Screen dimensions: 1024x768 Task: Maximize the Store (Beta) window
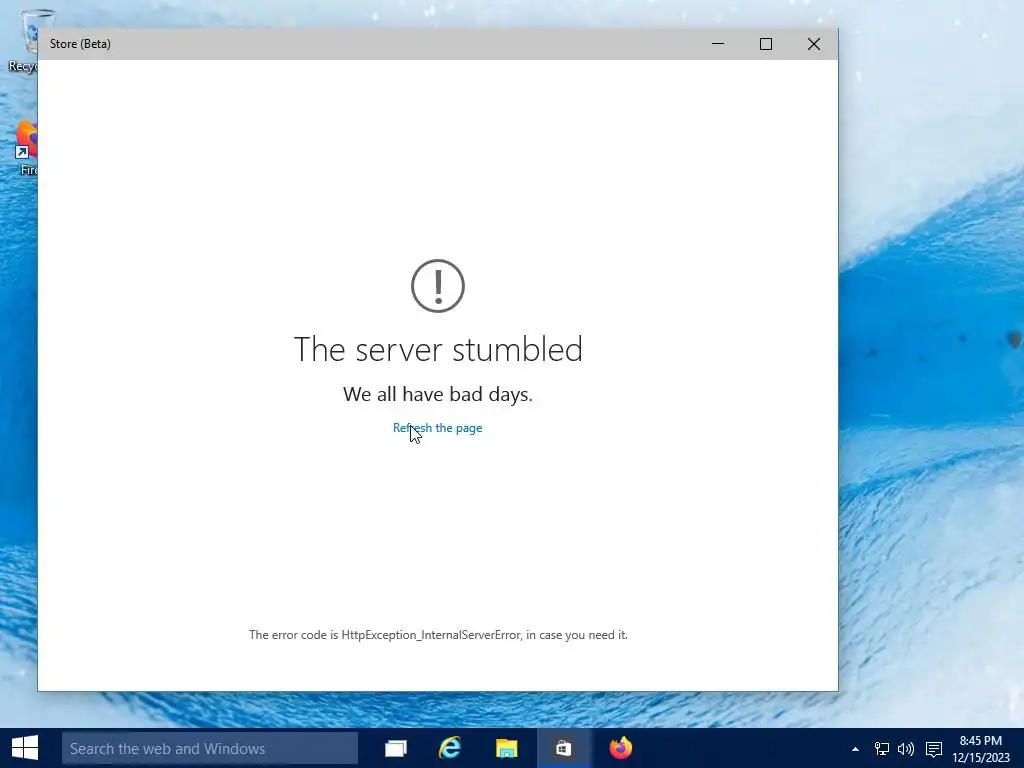[766, 44]
